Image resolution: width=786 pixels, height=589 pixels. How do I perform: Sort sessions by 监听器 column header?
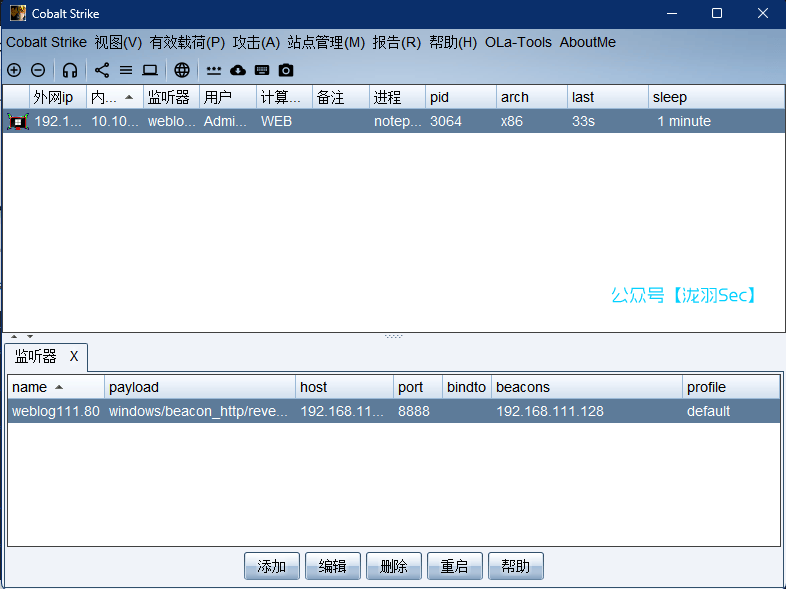pos(171,97)
